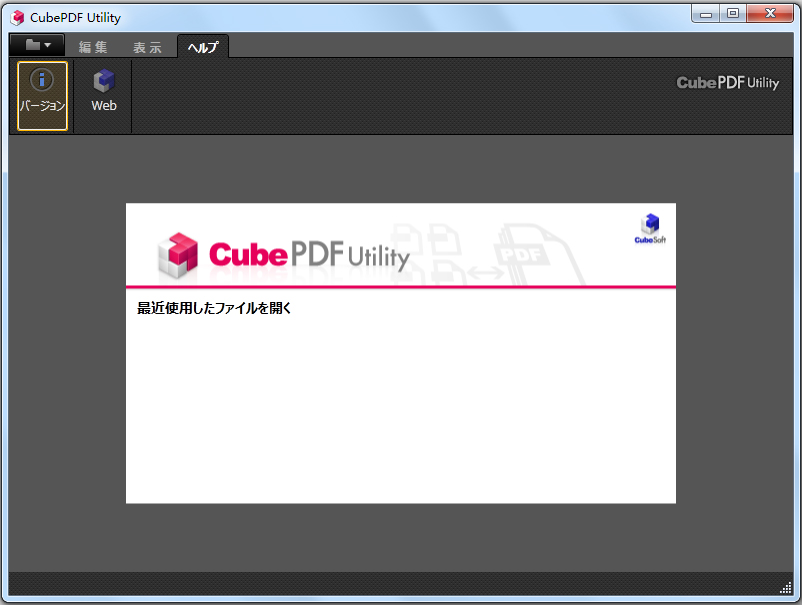Click the CubeSoft logo in the banner
This screenshot has width=802, height=605.
(650, 229)
